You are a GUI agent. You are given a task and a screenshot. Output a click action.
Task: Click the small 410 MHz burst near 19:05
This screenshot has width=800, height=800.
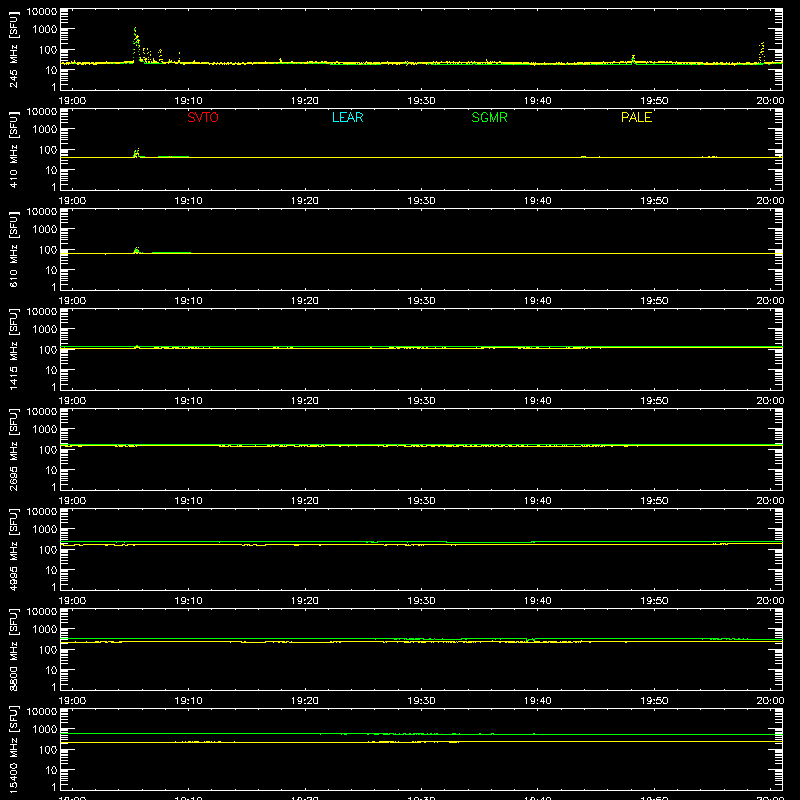click(136, 153)
